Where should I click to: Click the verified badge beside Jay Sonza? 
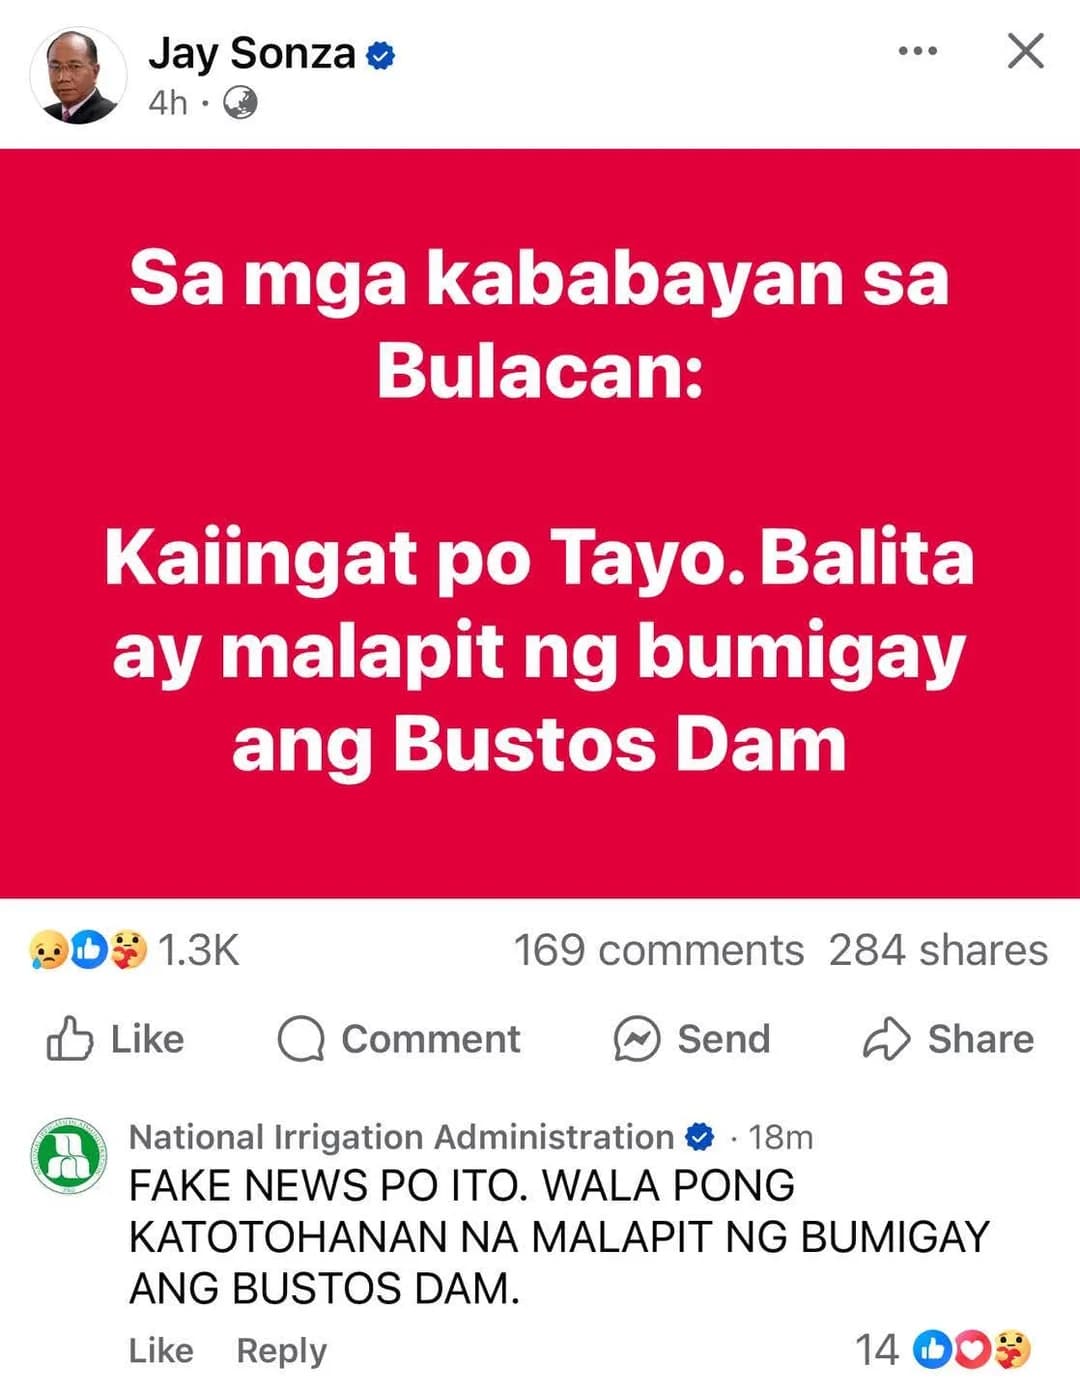pyautogui.click(x=381, y=55)
